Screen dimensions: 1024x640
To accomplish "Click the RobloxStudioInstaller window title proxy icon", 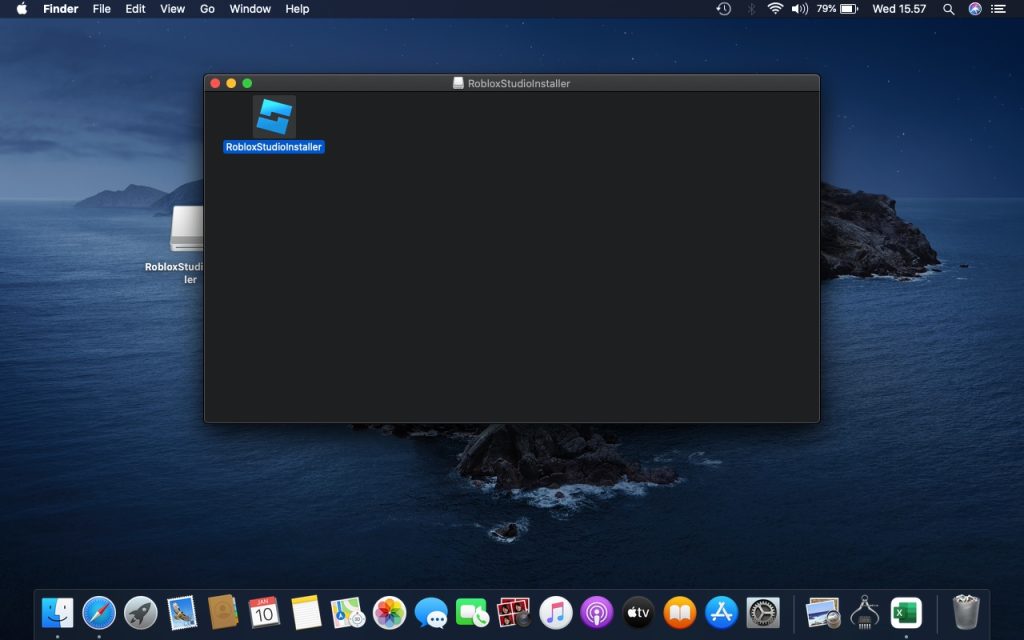I will (x=458, y=83).
